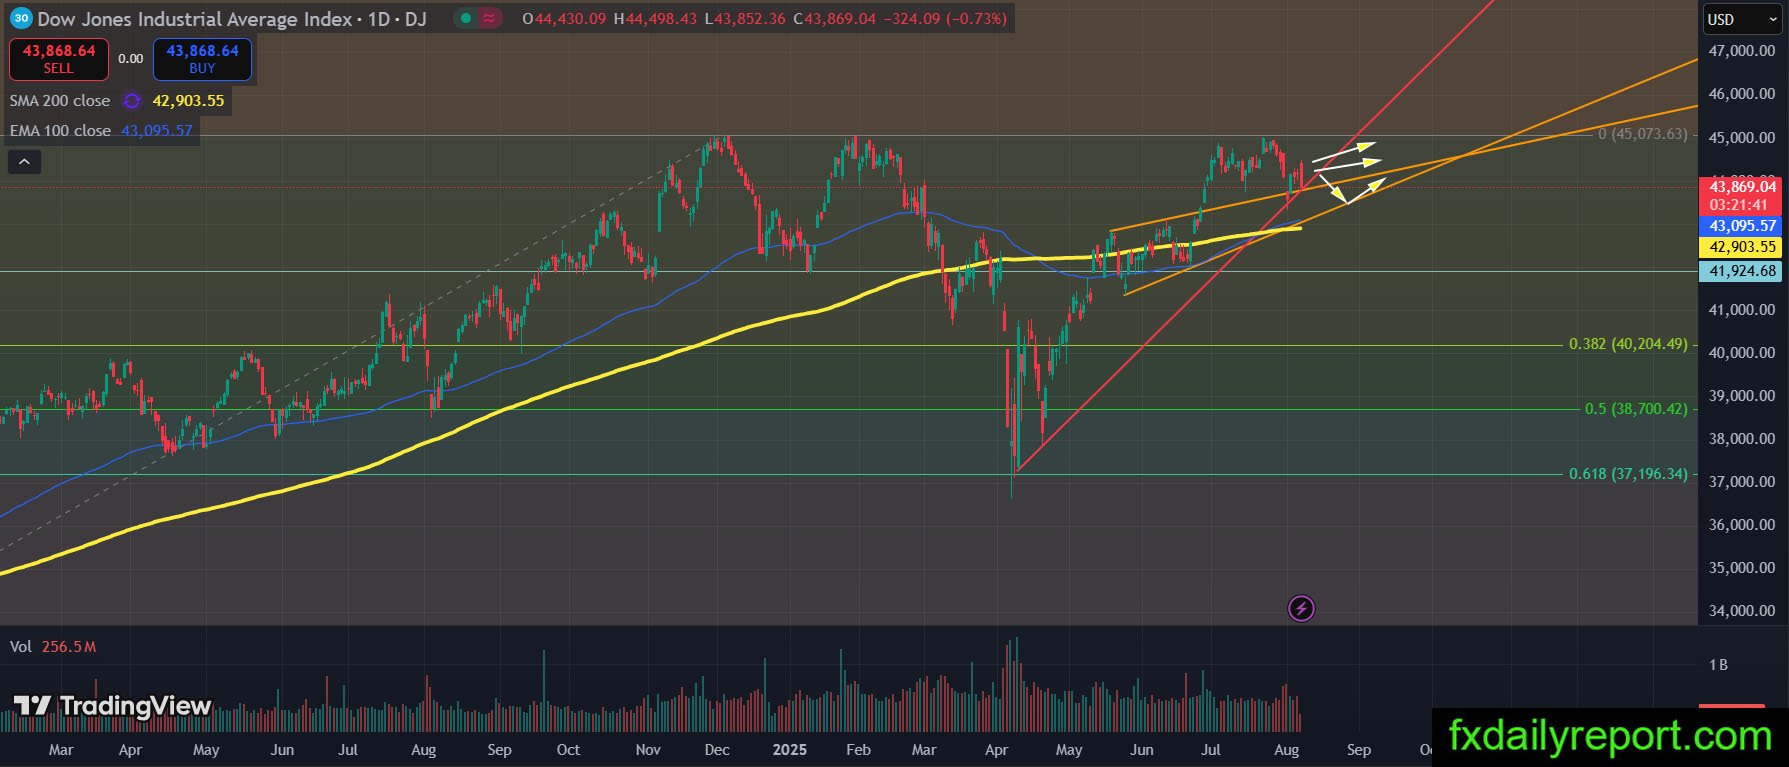Select the EMA 100 close legend label
This screenshot has height=767, width=1789.
coord(60,131)
